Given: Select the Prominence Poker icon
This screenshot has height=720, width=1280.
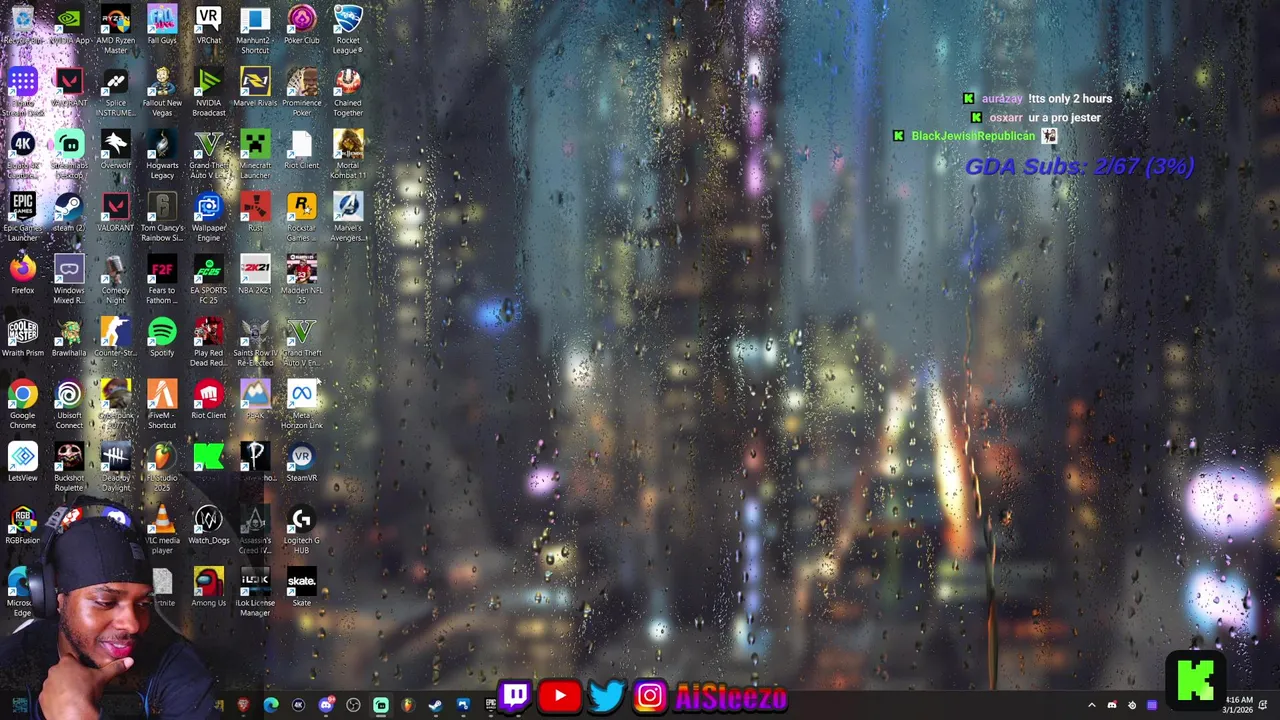Looking at the screenshot, I should tap(301, 92).
